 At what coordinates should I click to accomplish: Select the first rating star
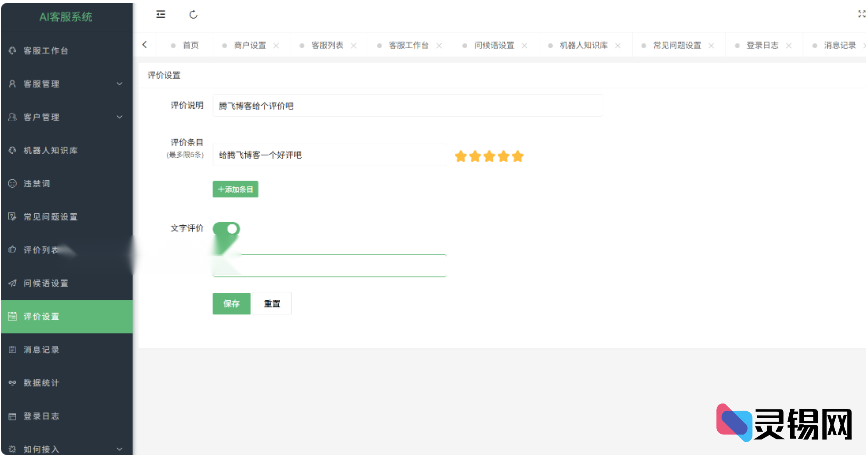point(461,156)
